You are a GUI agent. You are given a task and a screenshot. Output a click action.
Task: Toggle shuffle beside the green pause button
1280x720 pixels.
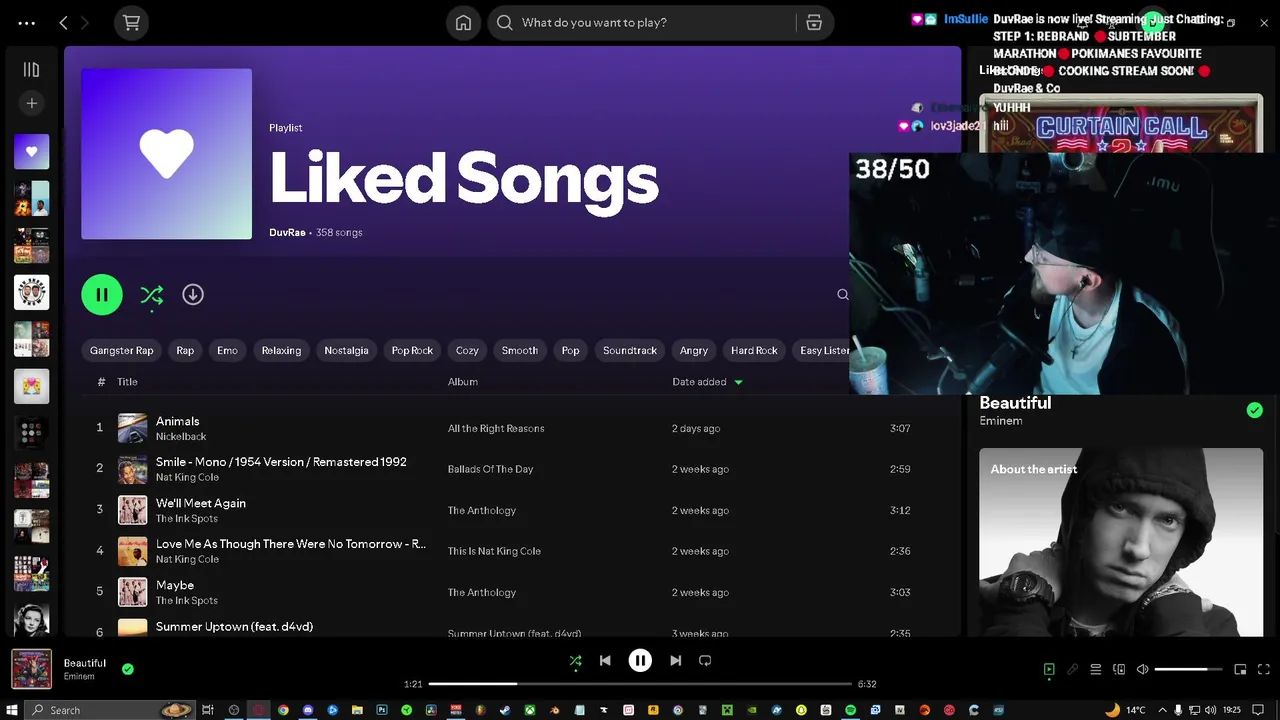[x=152, y=295]
